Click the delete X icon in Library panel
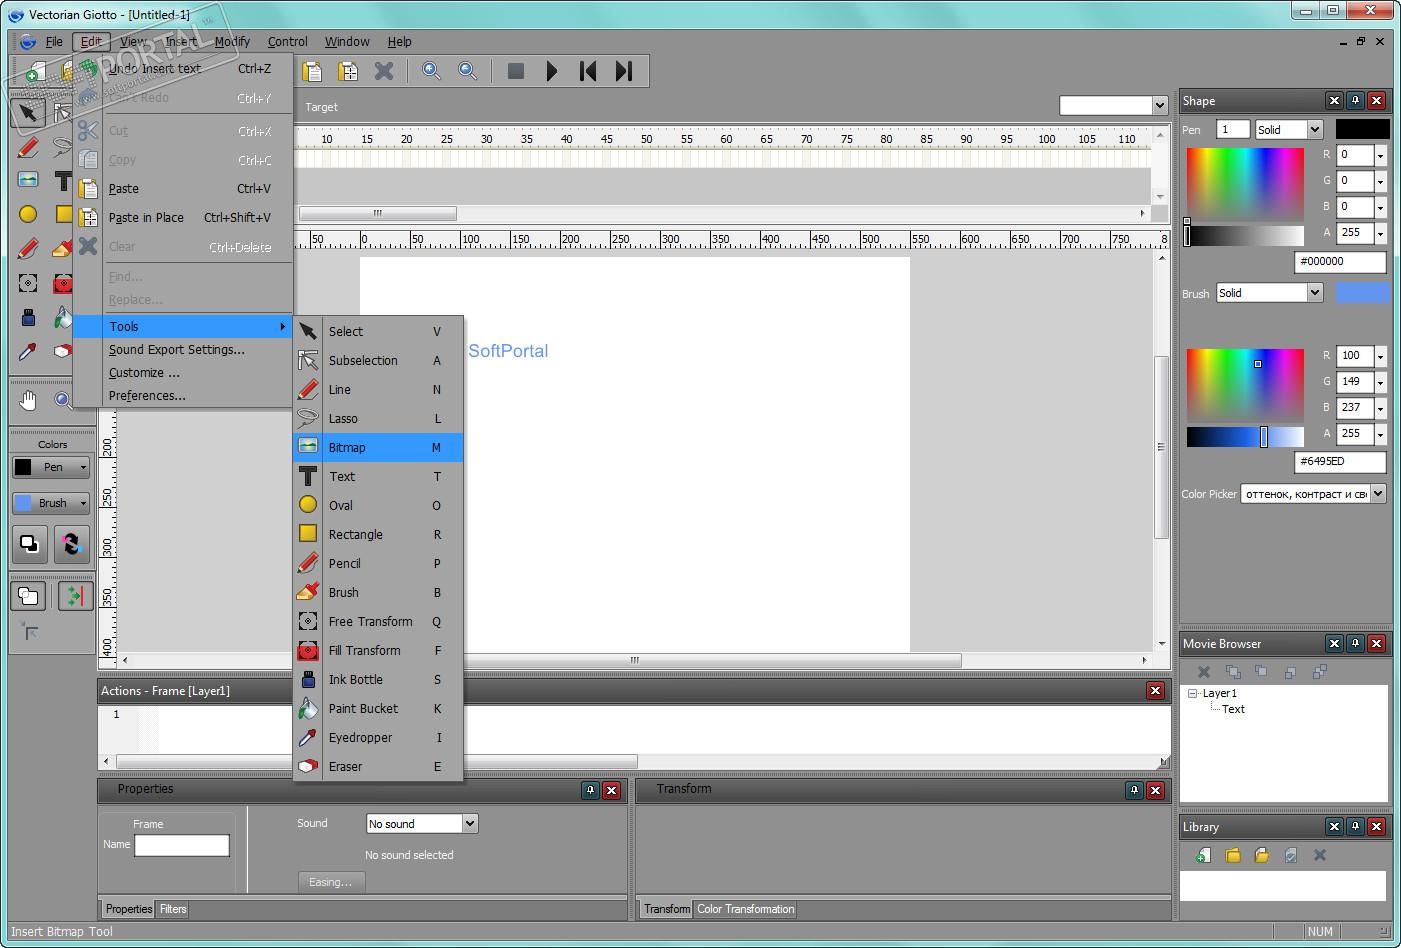The width and height of the screenshot is (1401, 948). [x=1320, y=855]
